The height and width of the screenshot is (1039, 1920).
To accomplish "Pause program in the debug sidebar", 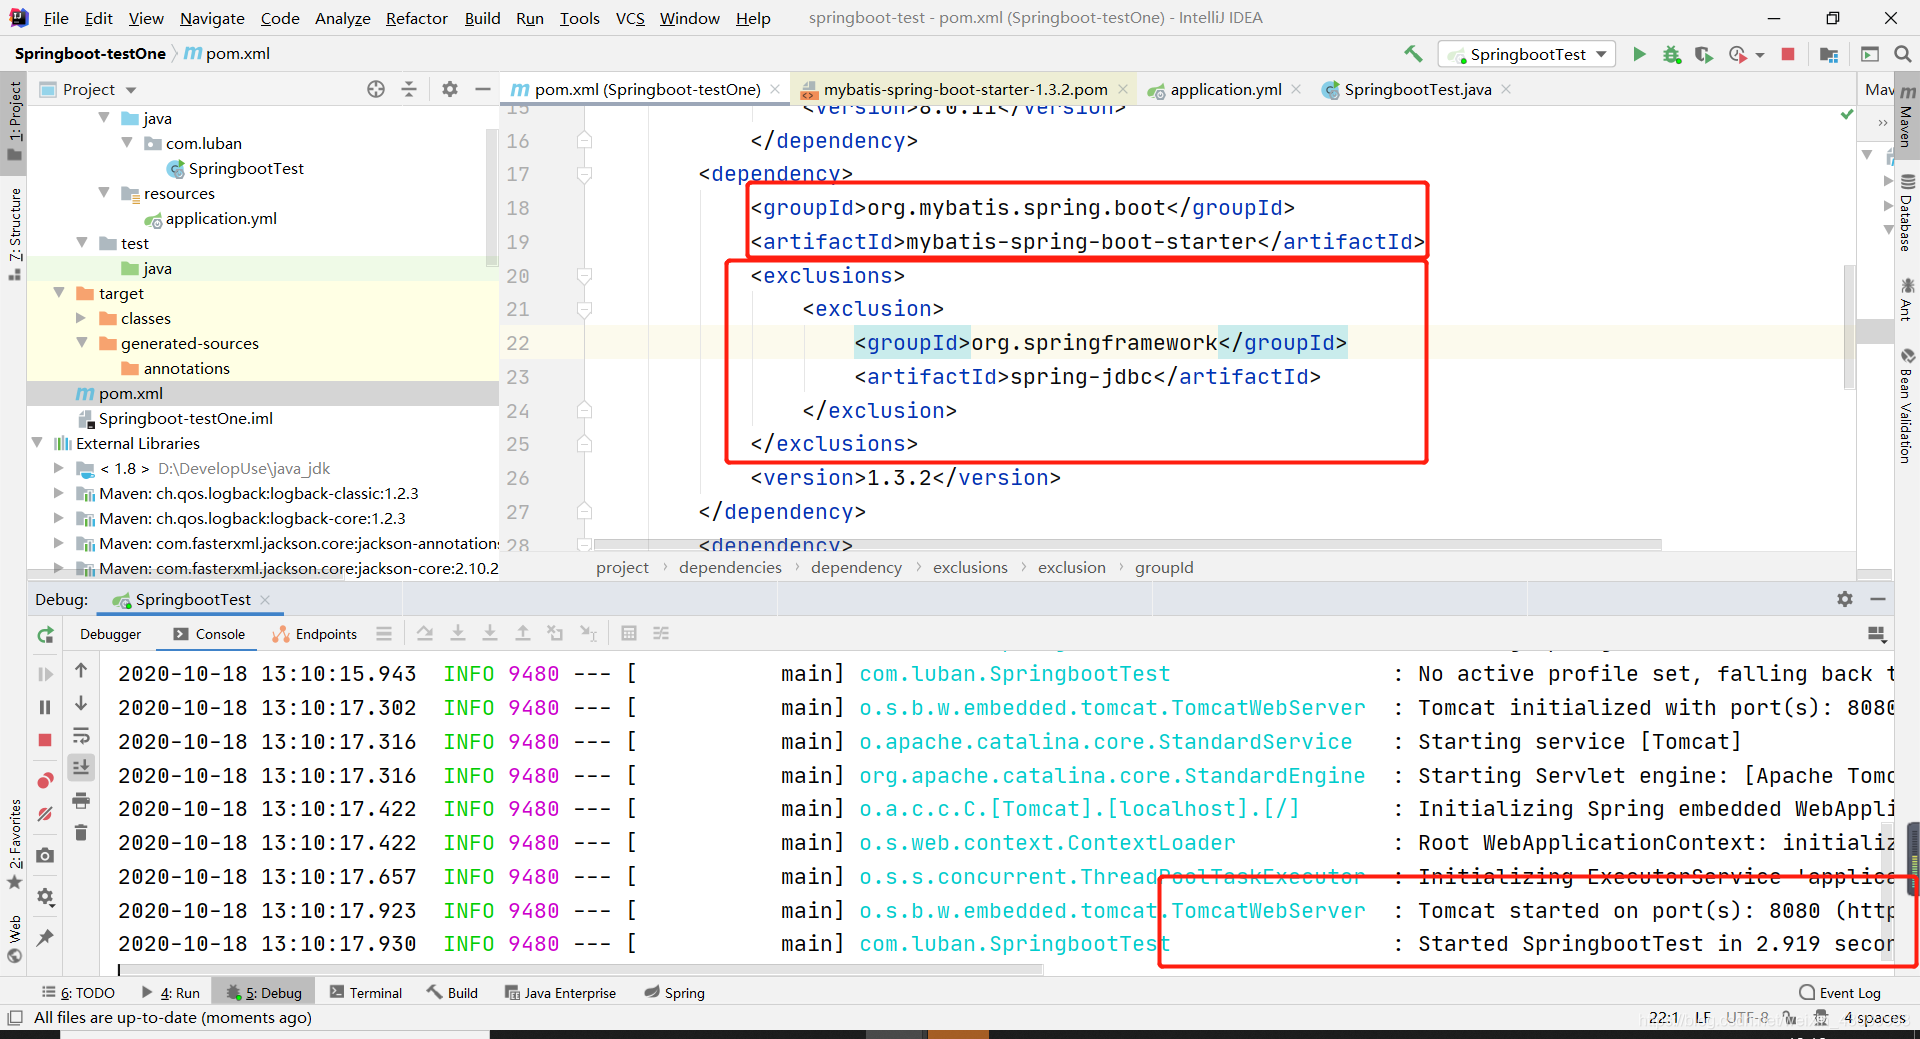I will [x=45, y=707].
